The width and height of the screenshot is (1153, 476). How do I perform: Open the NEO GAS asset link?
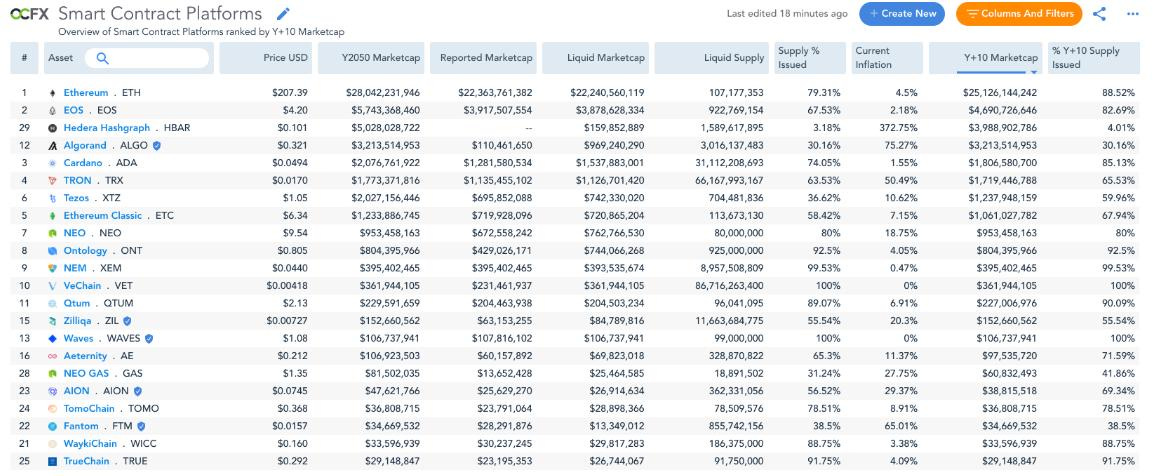[86, 374]
